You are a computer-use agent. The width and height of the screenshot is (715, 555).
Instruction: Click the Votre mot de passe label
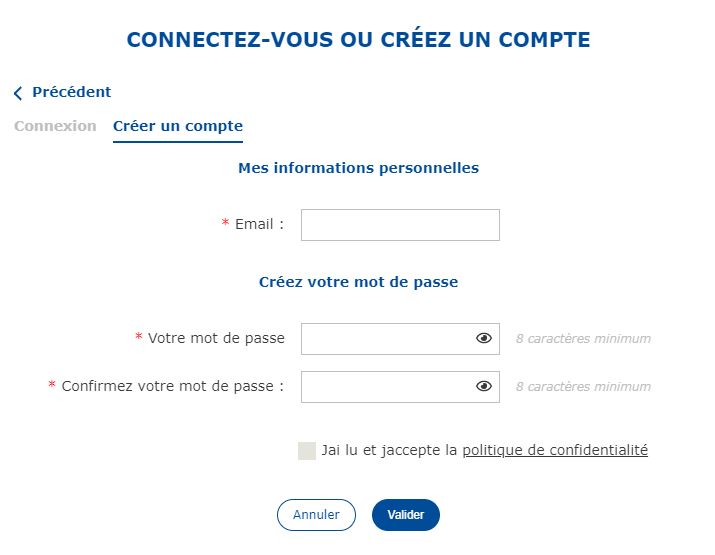pyautogui.click(x=216, y=338)
